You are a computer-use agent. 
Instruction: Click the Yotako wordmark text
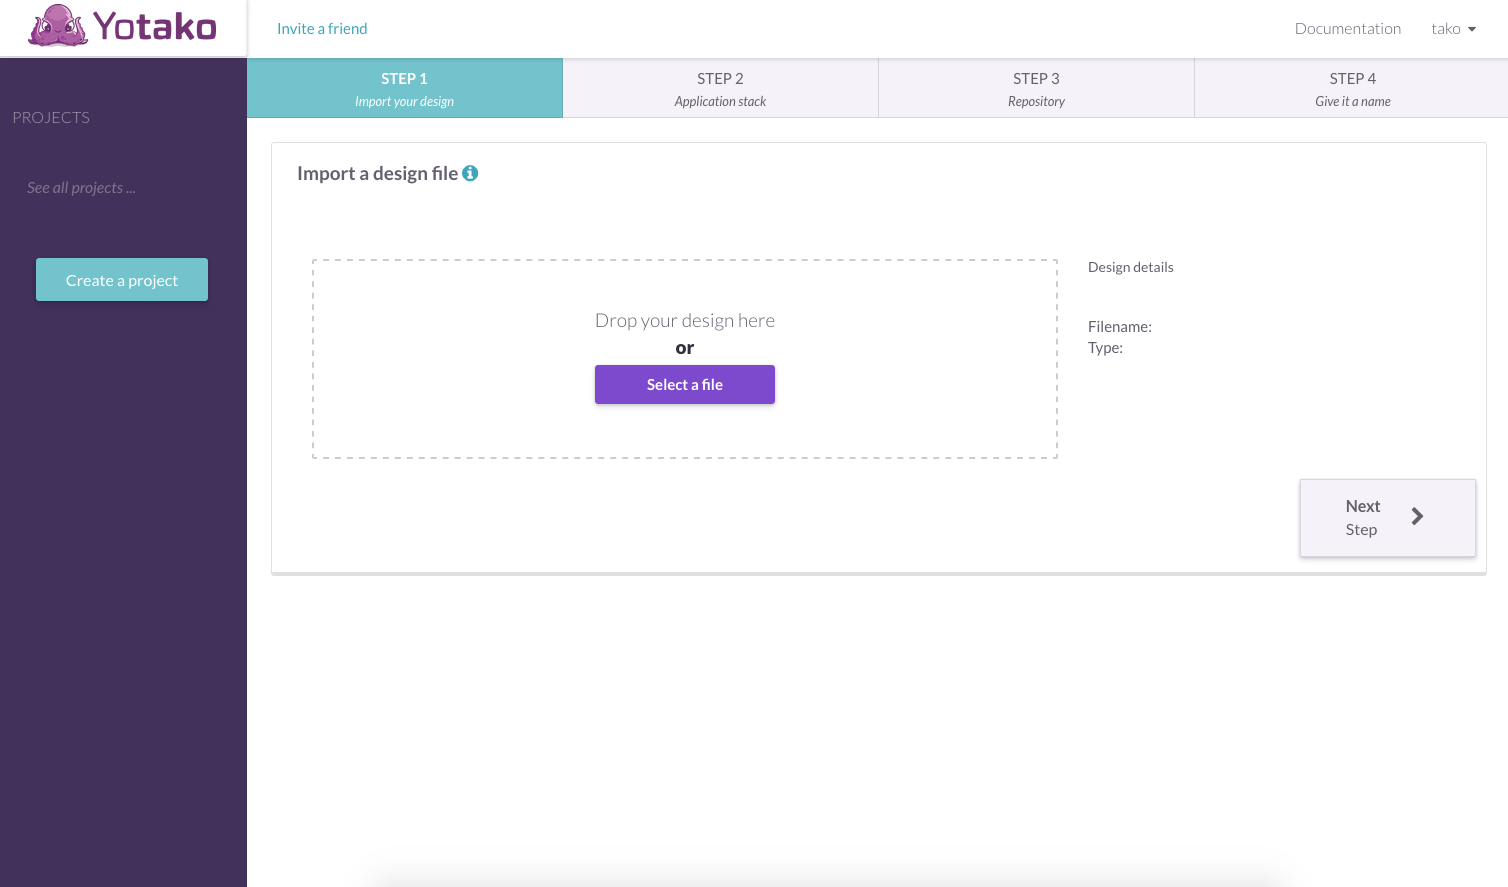[155, 27]
